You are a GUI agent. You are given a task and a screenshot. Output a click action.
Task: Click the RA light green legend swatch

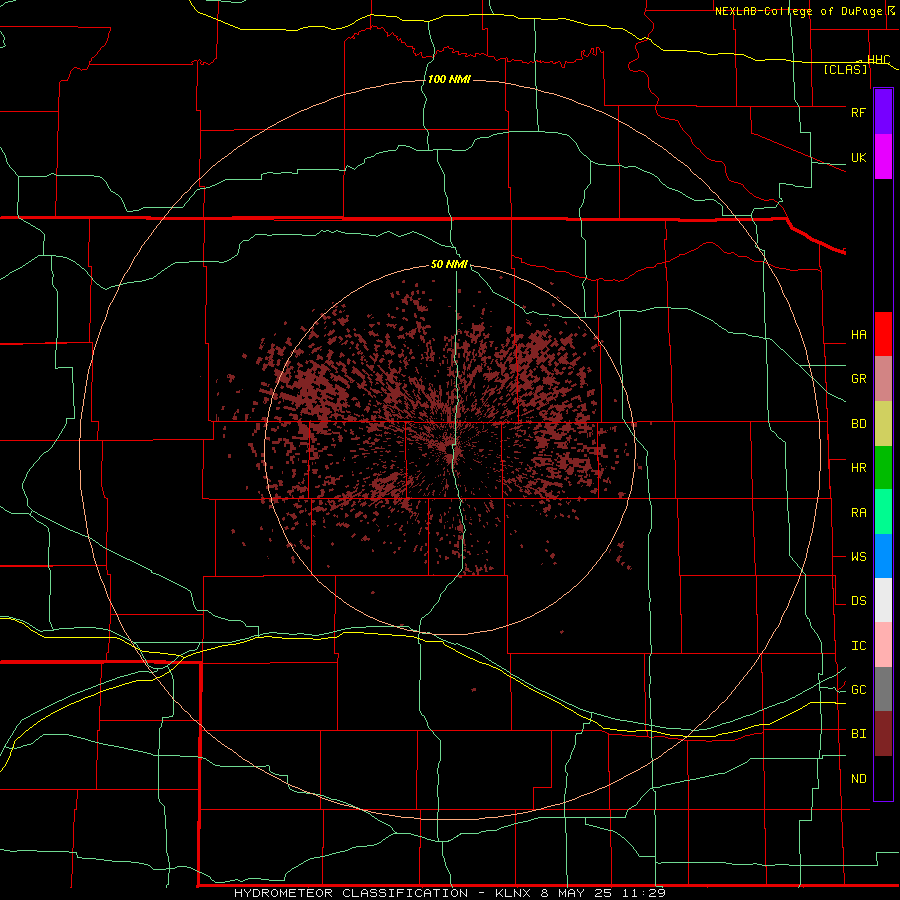coord(883,512)
